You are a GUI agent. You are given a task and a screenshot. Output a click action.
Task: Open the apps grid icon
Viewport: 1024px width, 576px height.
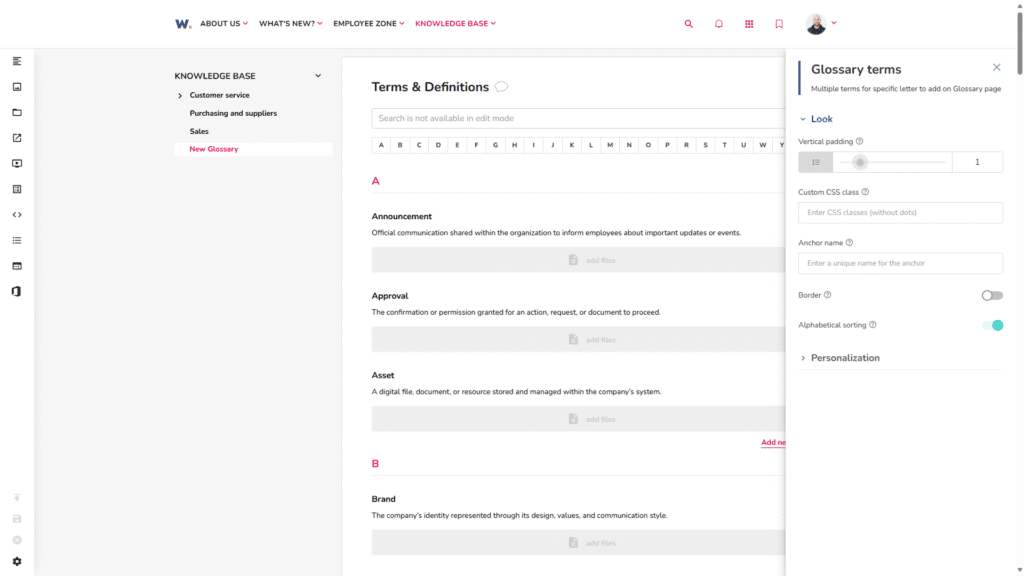point(749,24)
